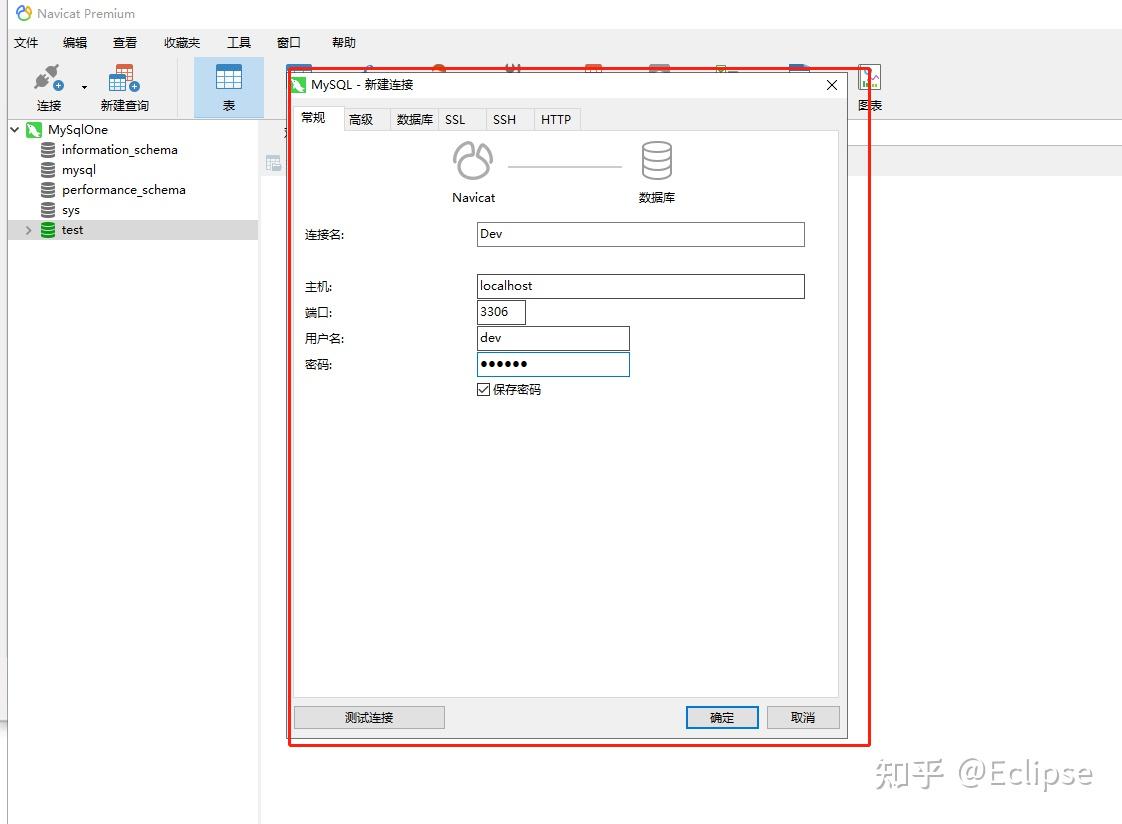Click the 取消 button
The image size is (1122, 824).
coord(803,717)
